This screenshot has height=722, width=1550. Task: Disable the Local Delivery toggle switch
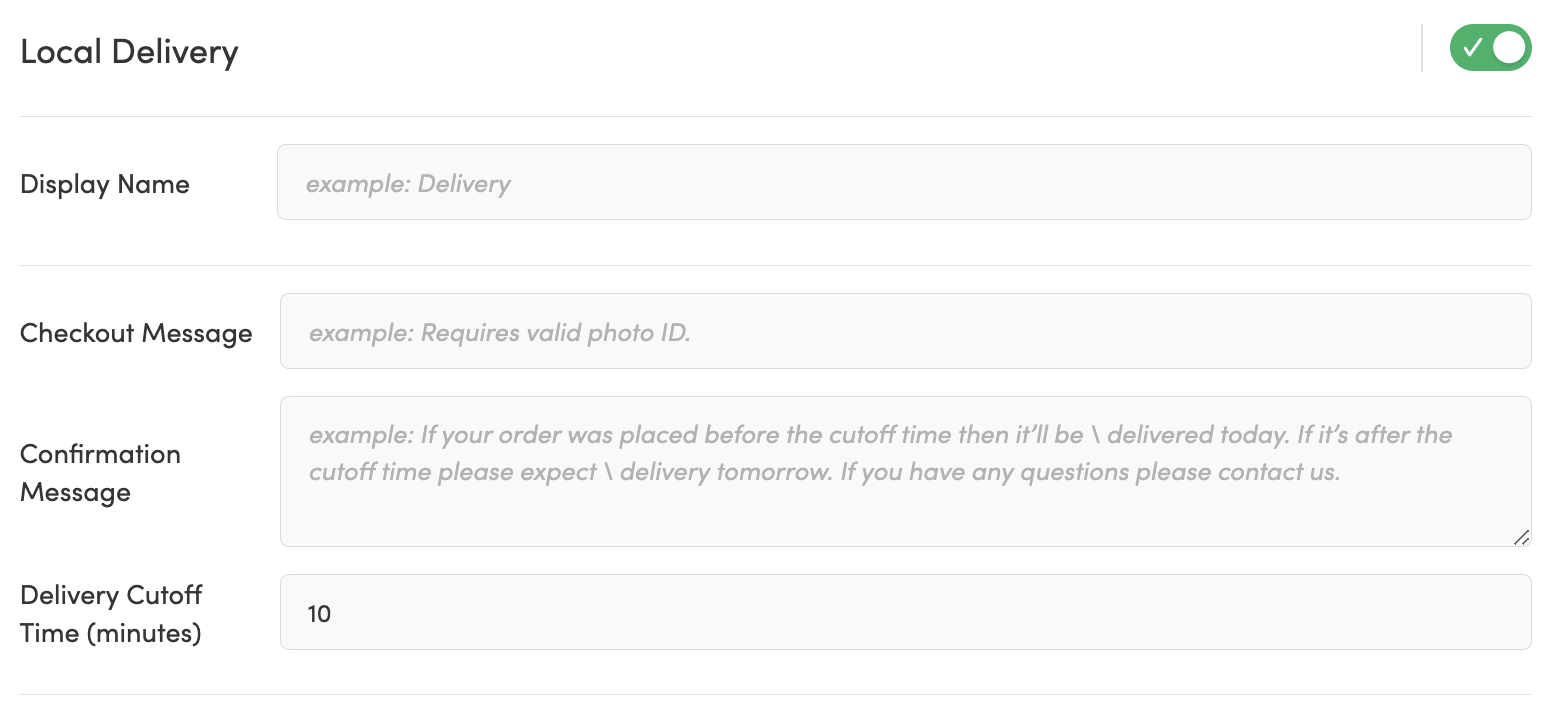click(1490, 48)
